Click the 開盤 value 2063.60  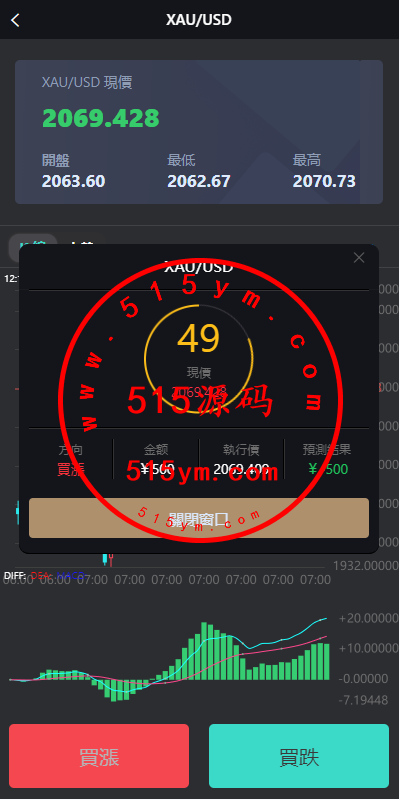pos(73,181)
